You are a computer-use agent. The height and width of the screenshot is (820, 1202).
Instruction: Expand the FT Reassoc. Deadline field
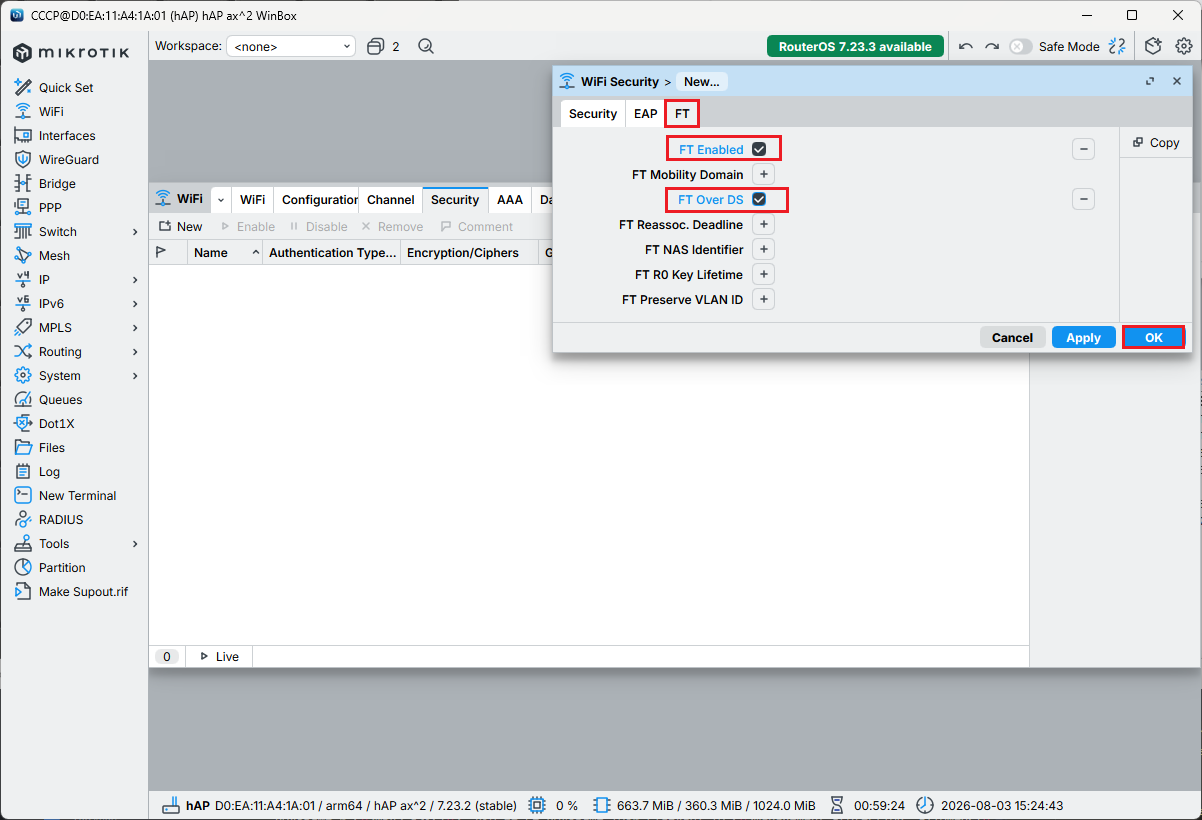763,224
